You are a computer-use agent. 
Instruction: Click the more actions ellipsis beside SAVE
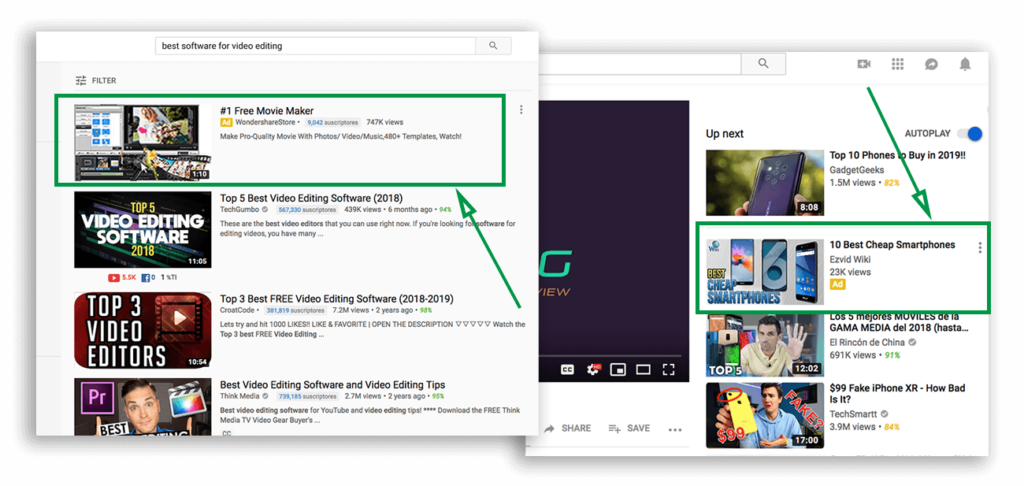[675, 429]
